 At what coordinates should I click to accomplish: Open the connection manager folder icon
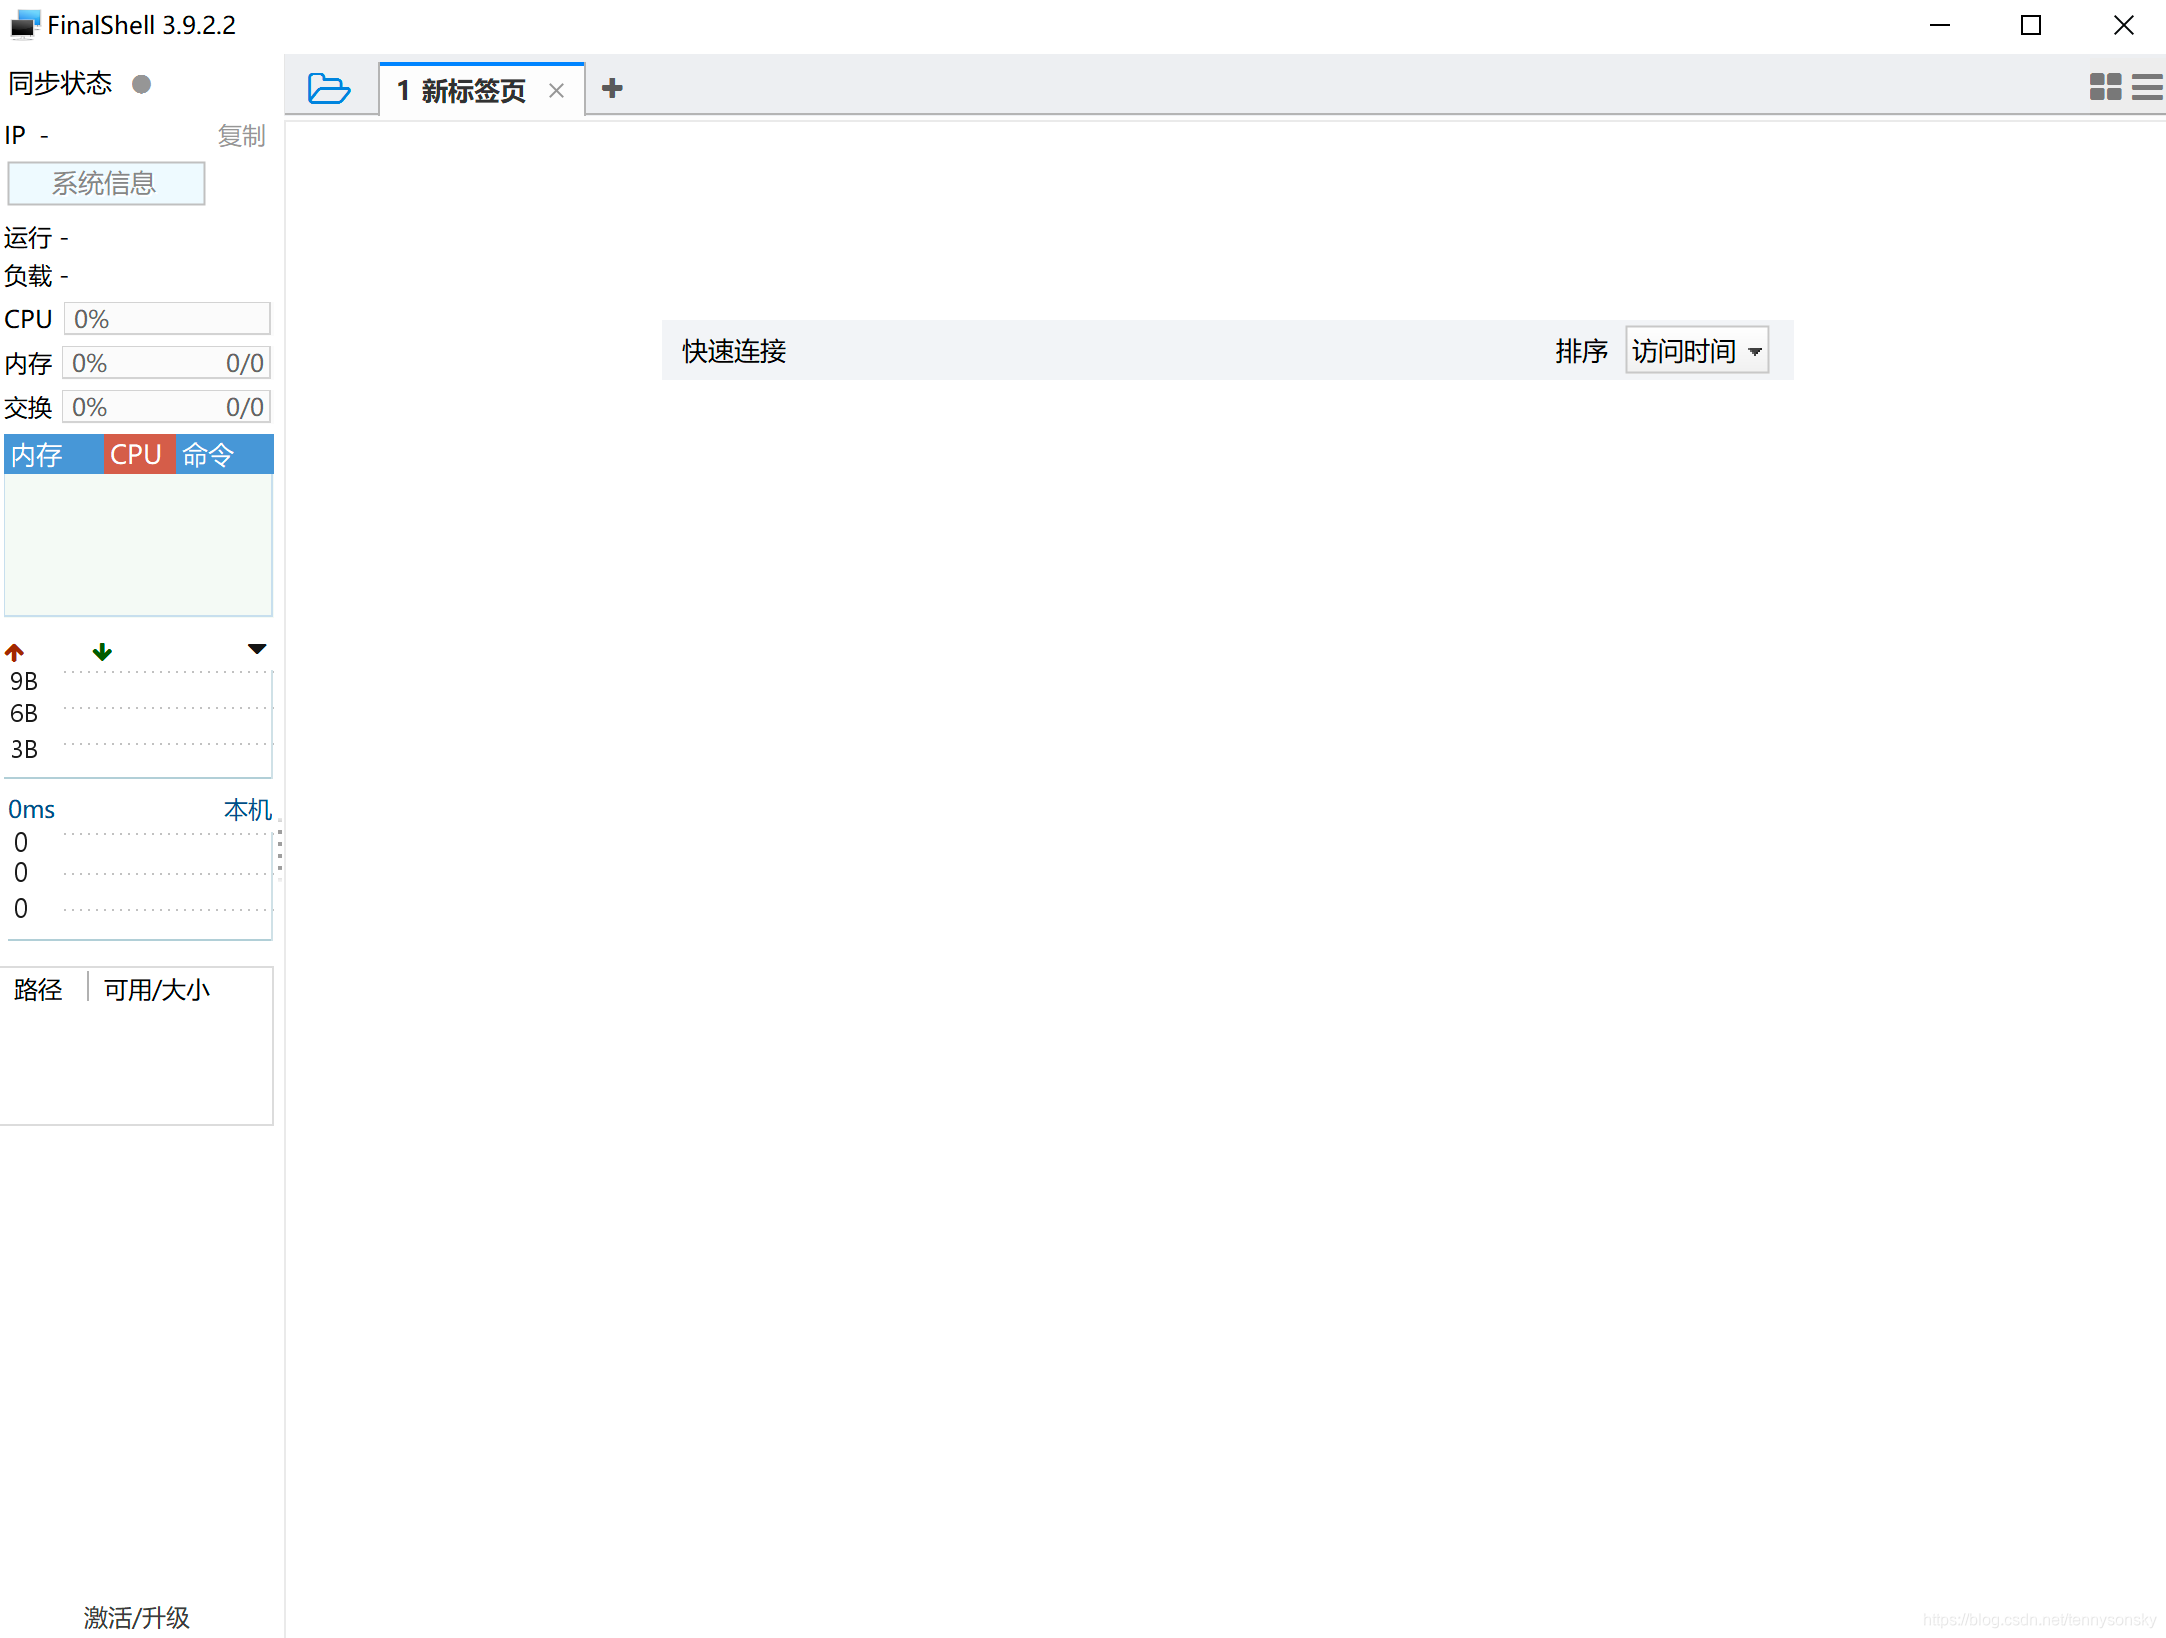(x=328, y=88)
